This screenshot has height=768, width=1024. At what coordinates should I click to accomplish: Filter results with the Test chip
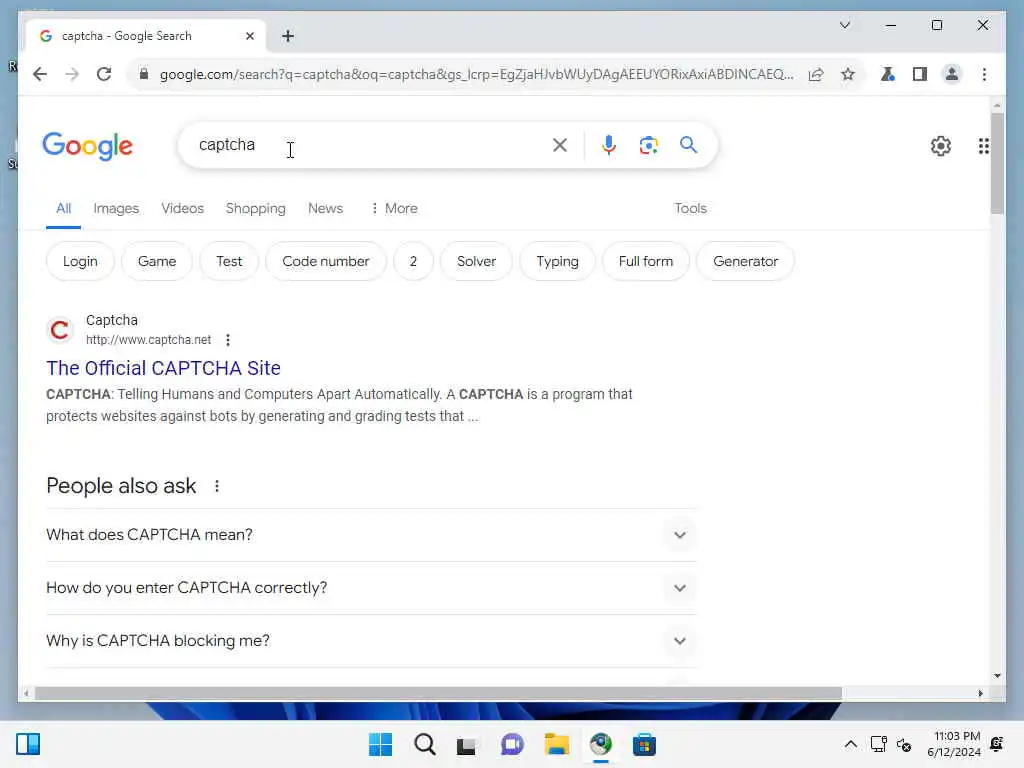[x=229, y=261]
